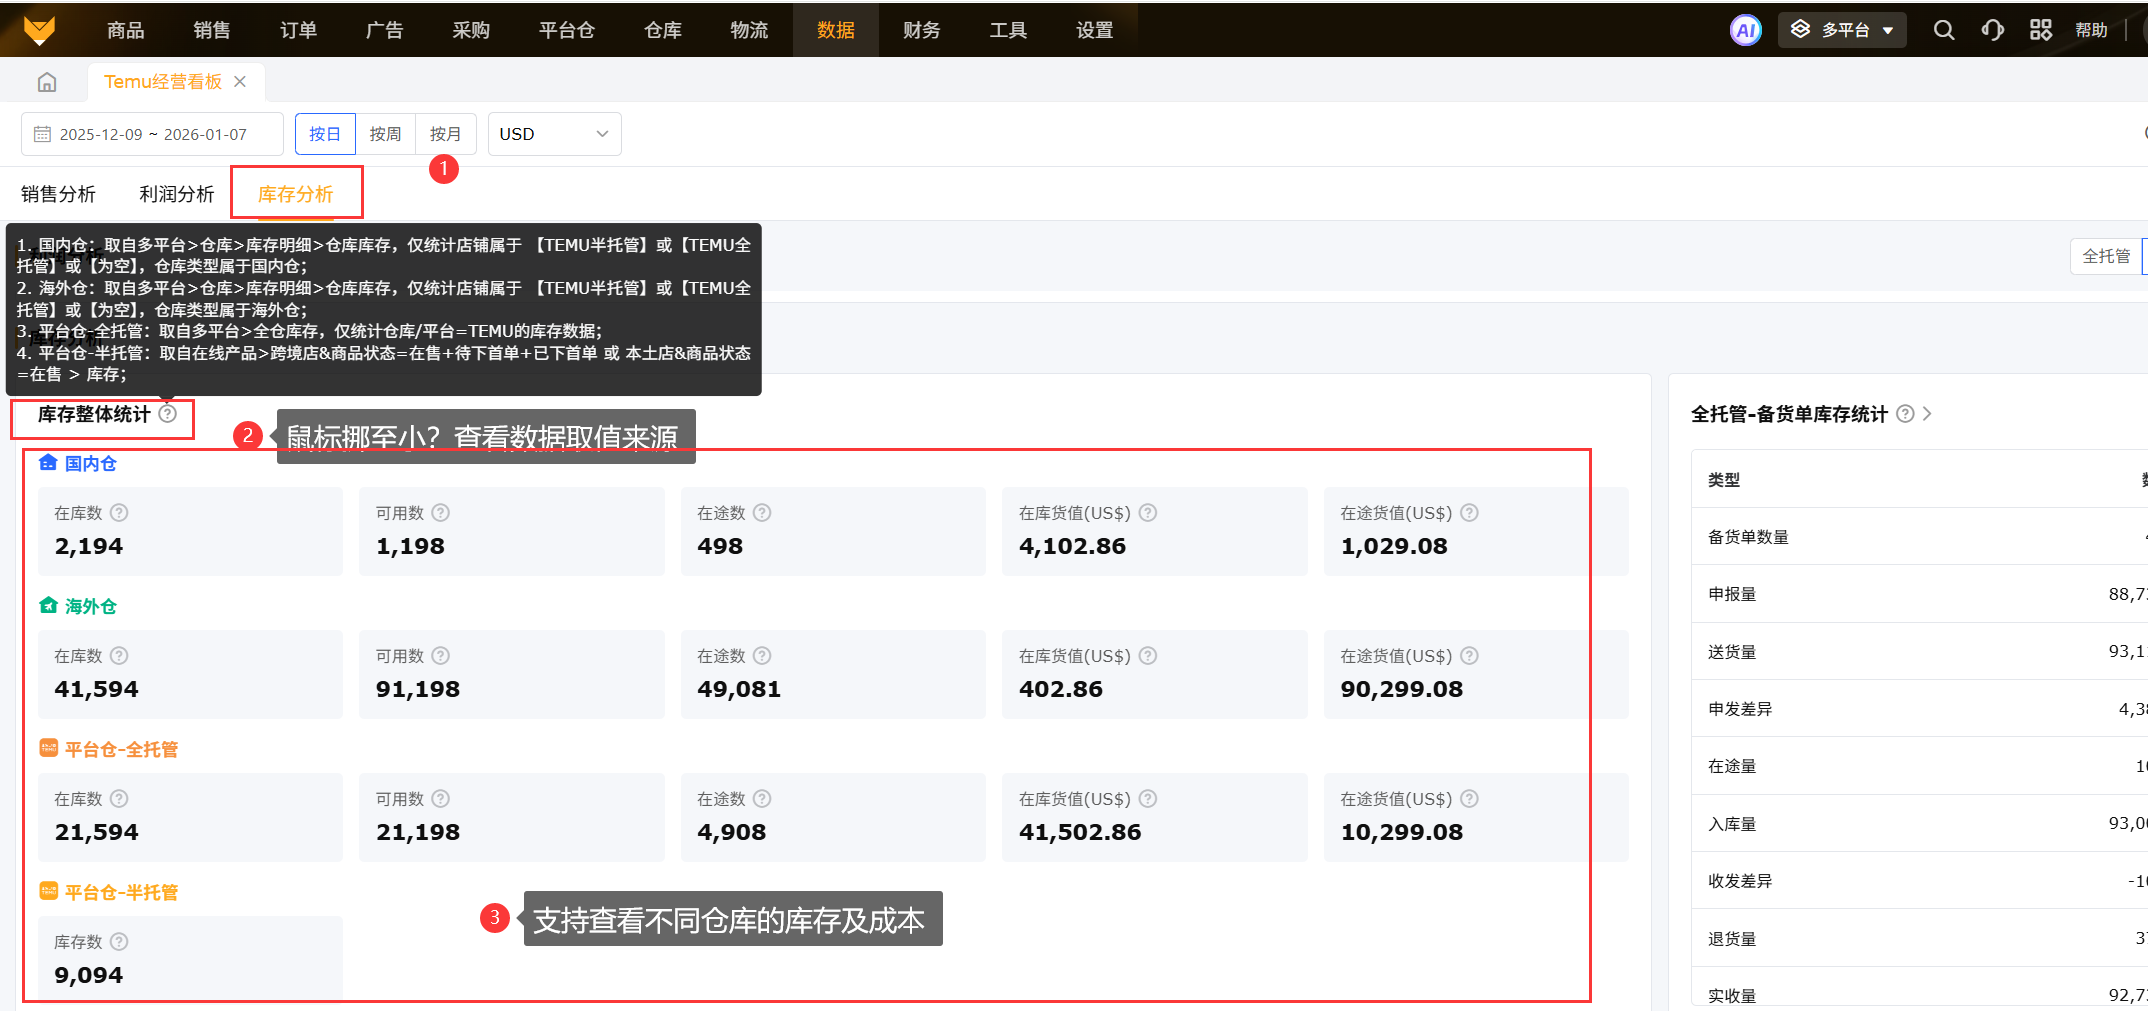This screenshot has width=2148, height=1011.
Task: Open the 财务 menu
Action: [x=922, y=30]
